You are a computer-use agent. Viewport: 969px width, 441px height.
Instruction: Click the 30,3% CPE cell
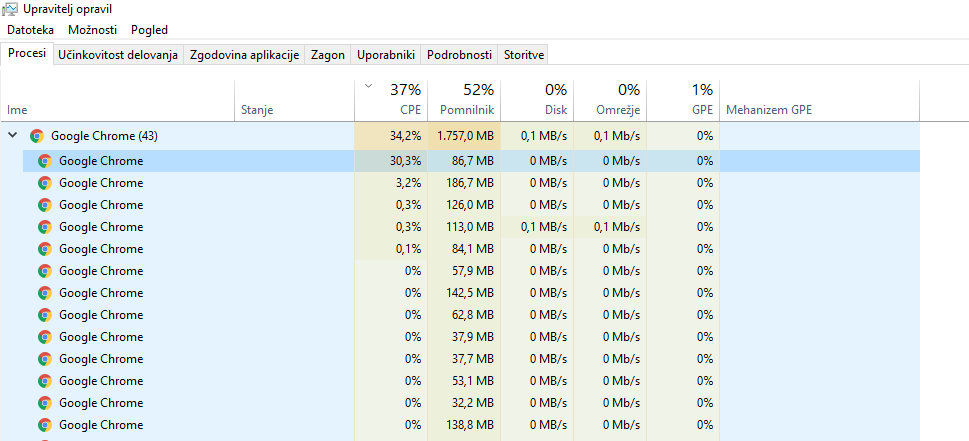(391, 161)
